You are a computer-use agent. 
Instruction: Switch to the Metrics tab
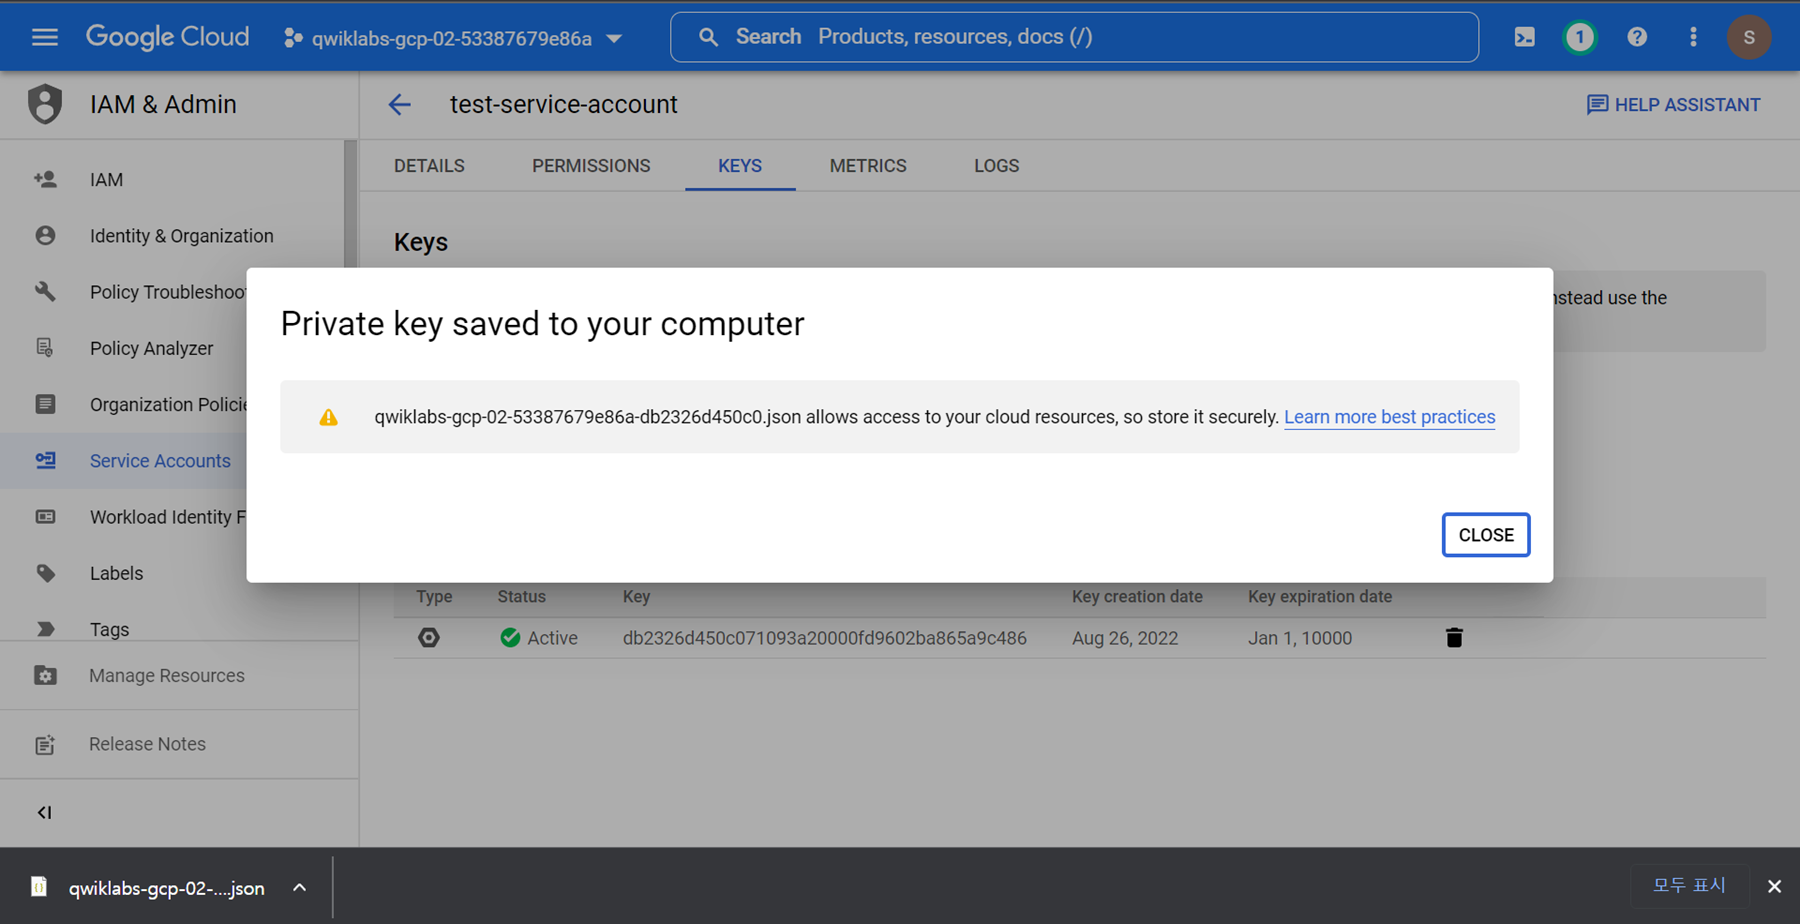(868, 166)
